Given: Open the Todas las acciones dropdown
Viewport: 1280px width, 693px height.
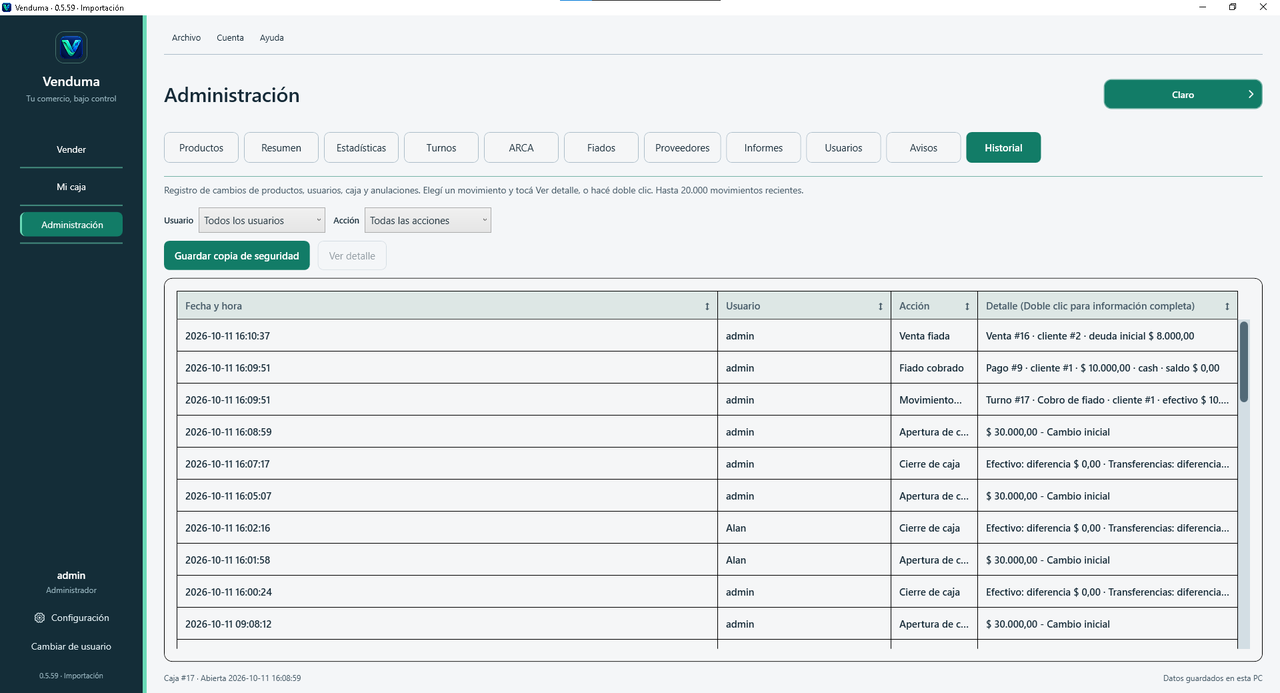Looking at the screenshot, I should pos(427,220).
